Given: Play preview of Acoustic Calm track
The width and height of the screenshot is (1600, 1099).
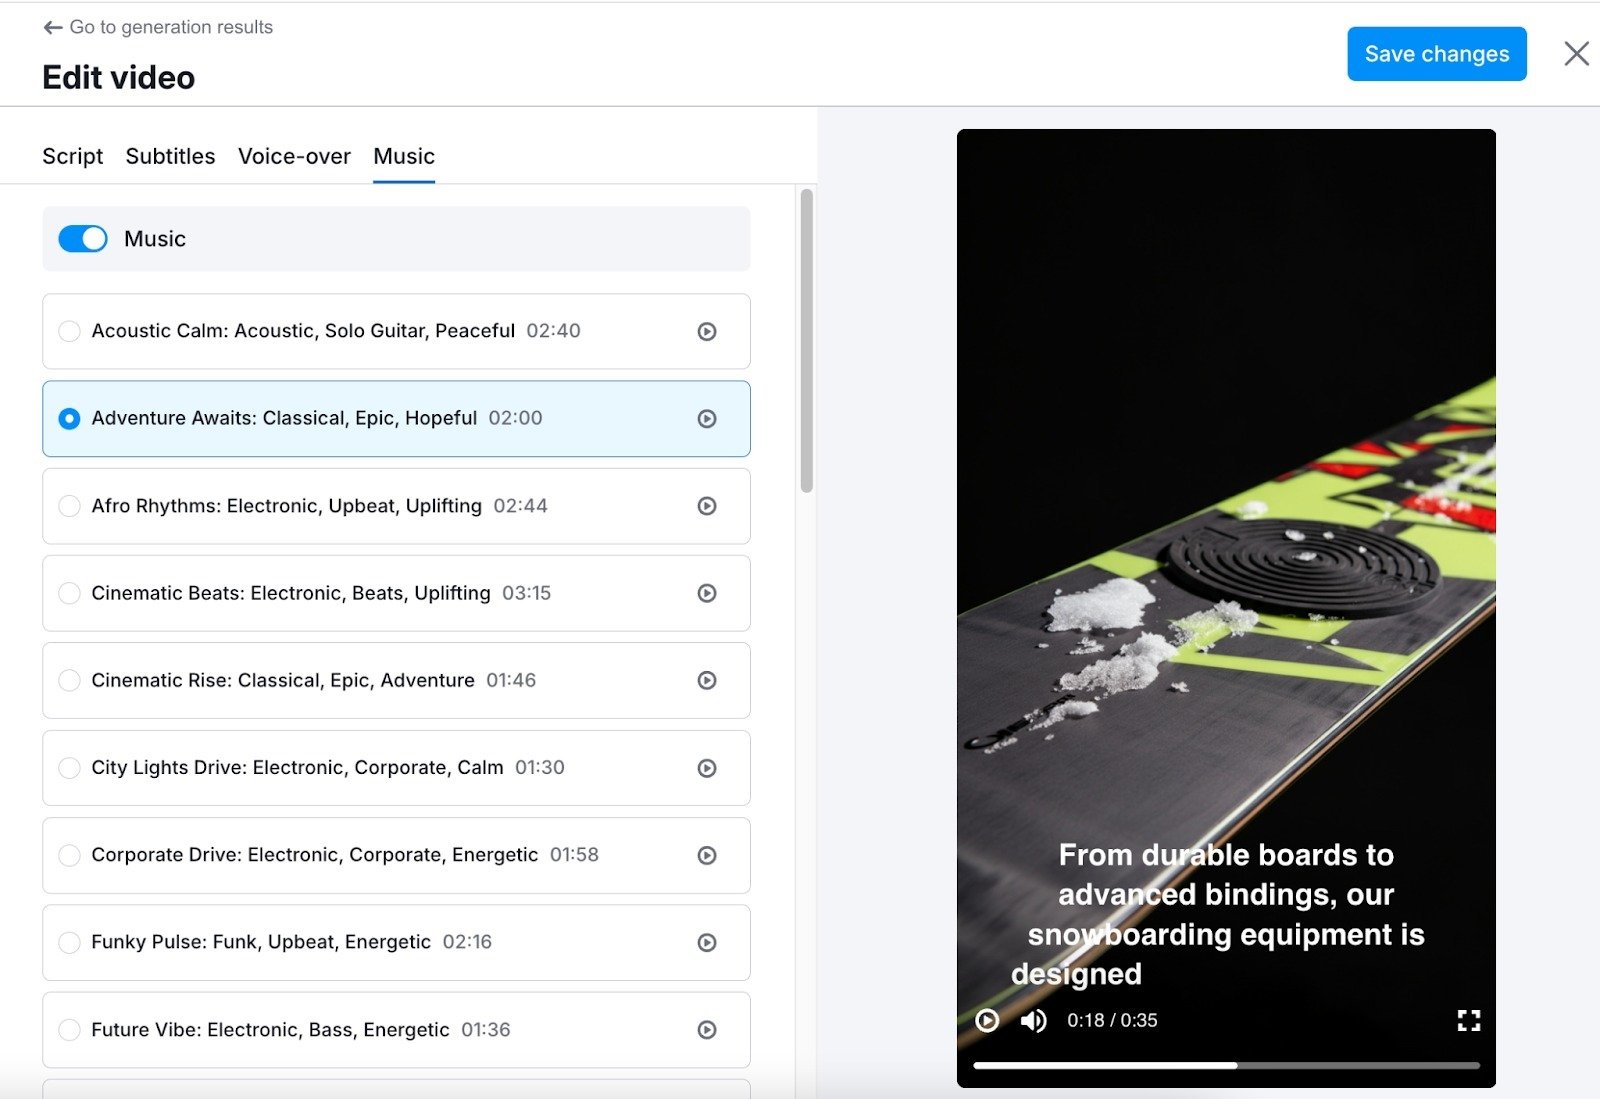Looking at the screenshot, I should [x=708, y=331].
